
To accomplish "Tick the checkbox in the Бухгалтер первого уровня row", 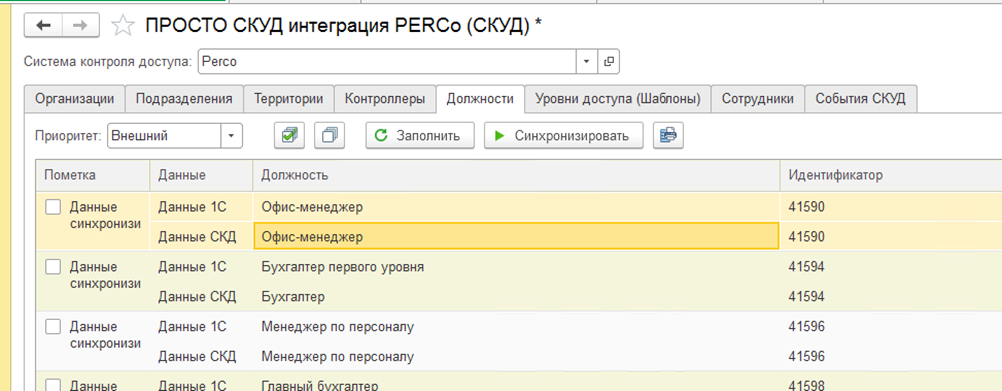I will pyautogui.click(x=53, y=266).
